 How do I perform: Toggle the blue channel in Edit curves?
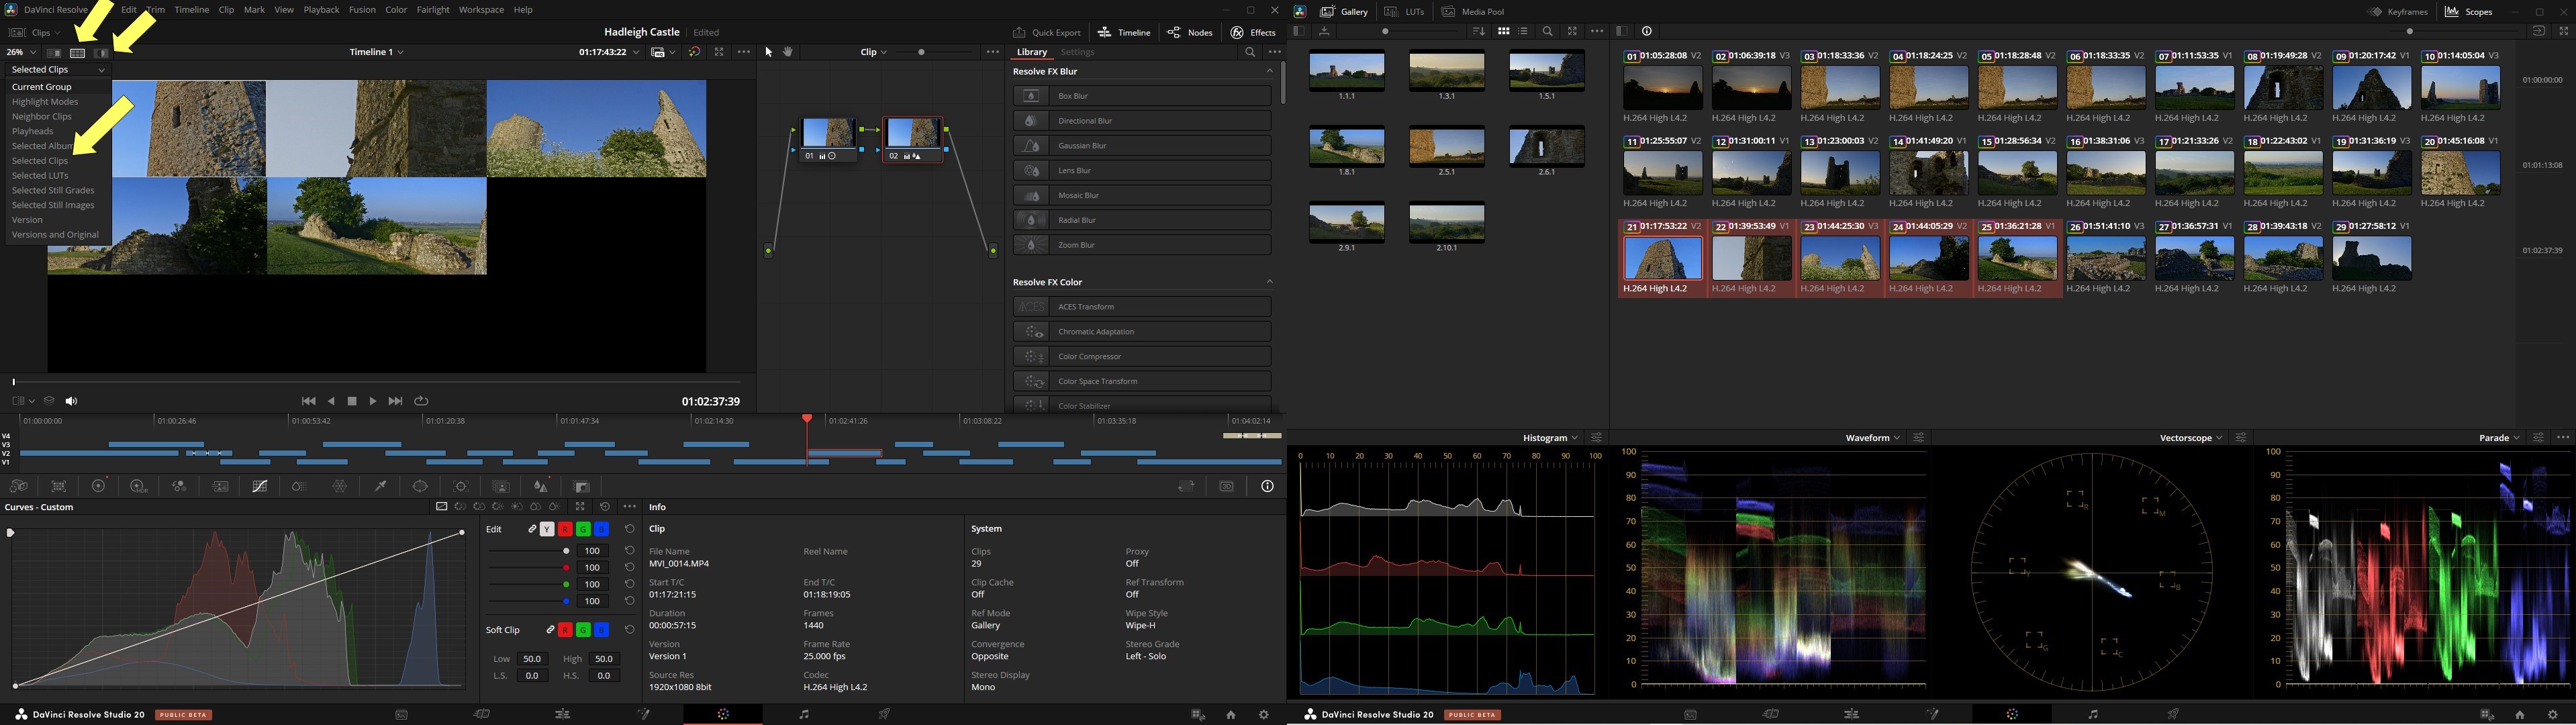click(x=601, y=529)
